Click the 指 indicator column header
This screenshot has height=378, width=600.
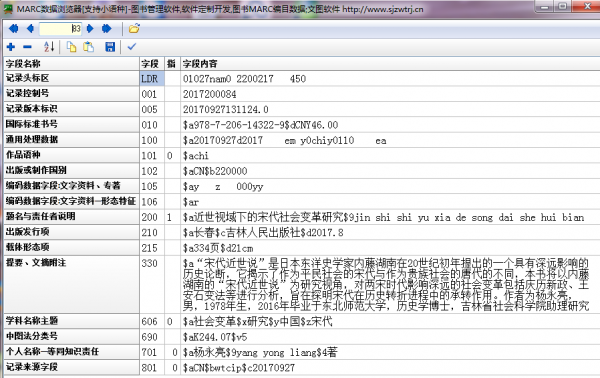click(x=172, y=64)
